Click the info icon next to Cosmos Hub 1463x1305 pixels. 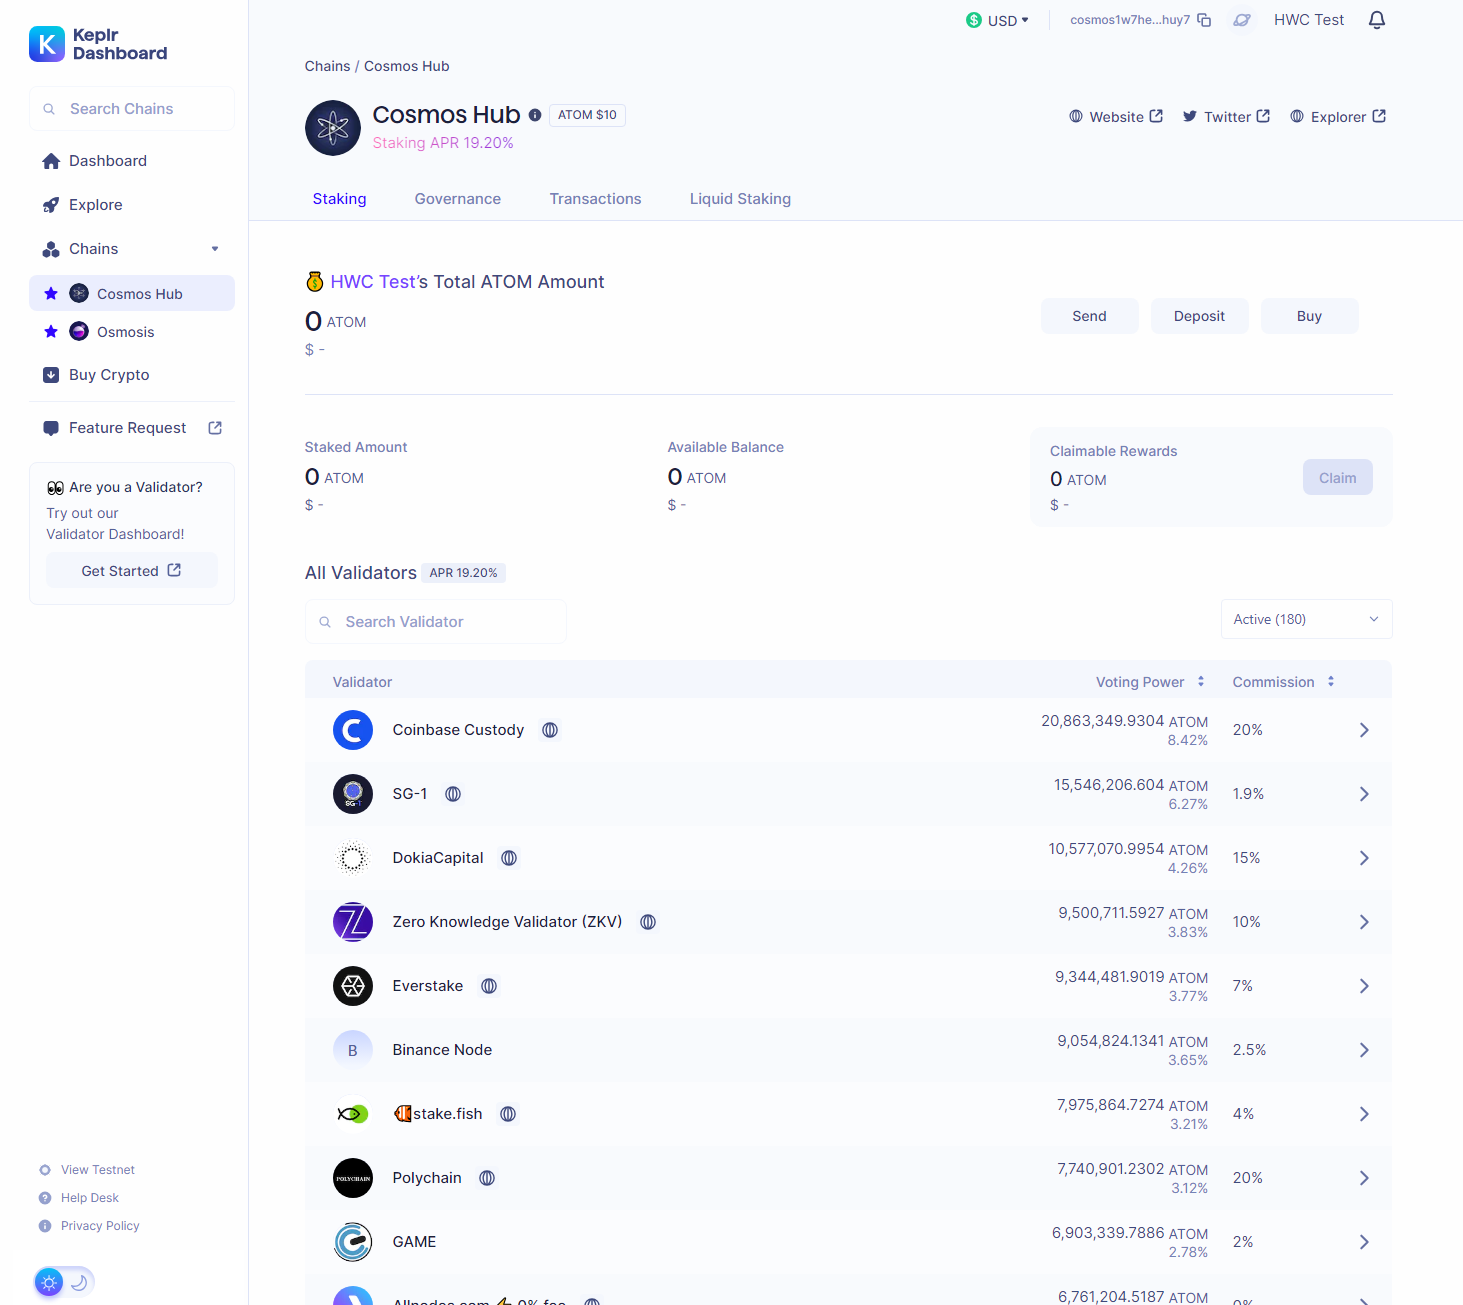pos(535,115)
